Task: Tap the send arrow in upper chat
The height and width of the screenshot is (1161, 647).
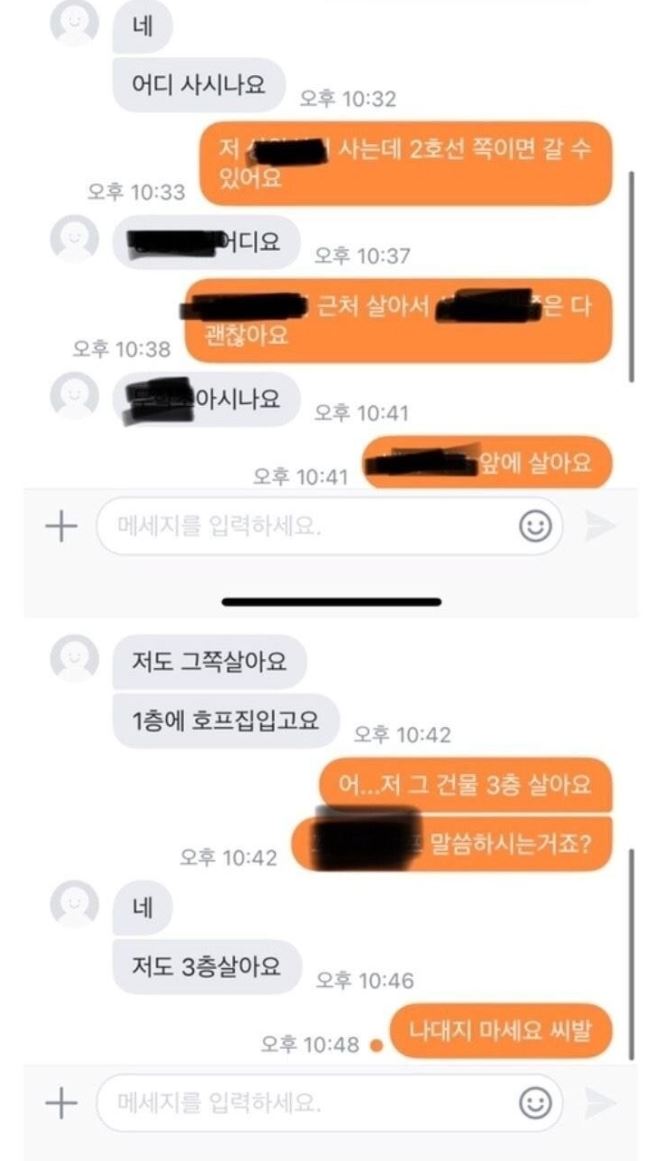Action: pos(600,526)
